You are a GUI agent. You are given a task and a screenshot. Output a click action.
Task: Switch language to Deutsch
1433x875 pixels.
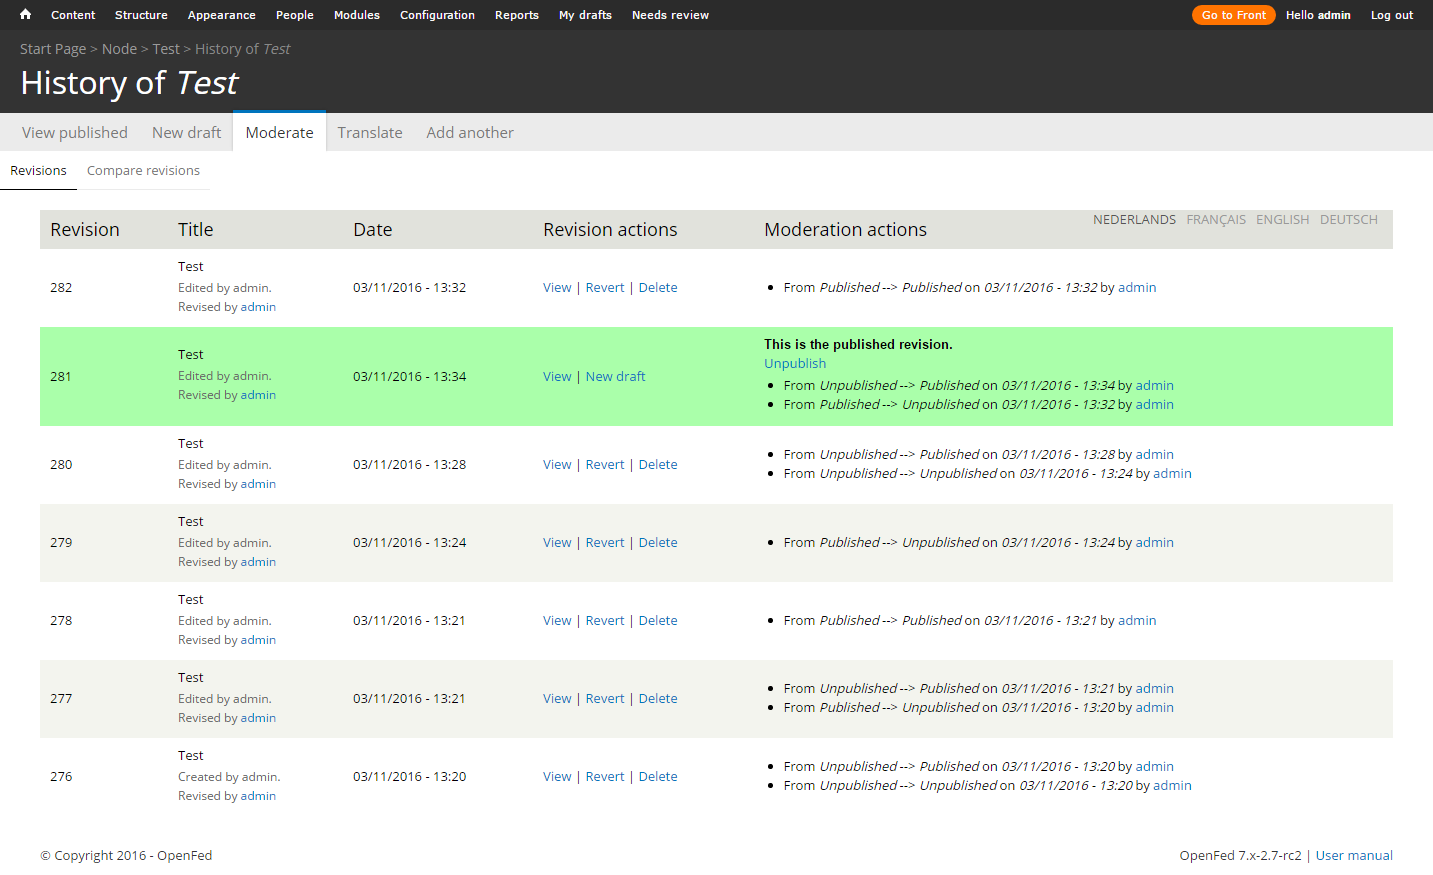[1348, 220]
